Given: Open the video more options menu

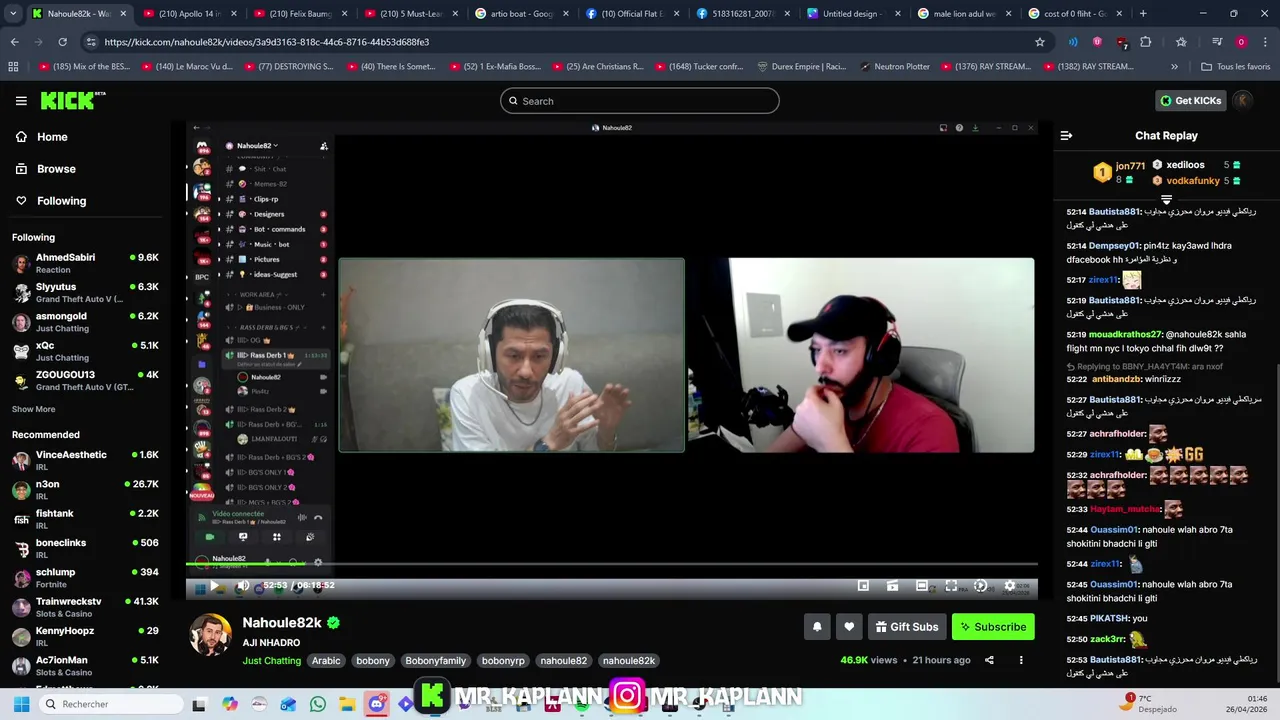Looking at the screenshot, I should click(x=1021, y=660).
